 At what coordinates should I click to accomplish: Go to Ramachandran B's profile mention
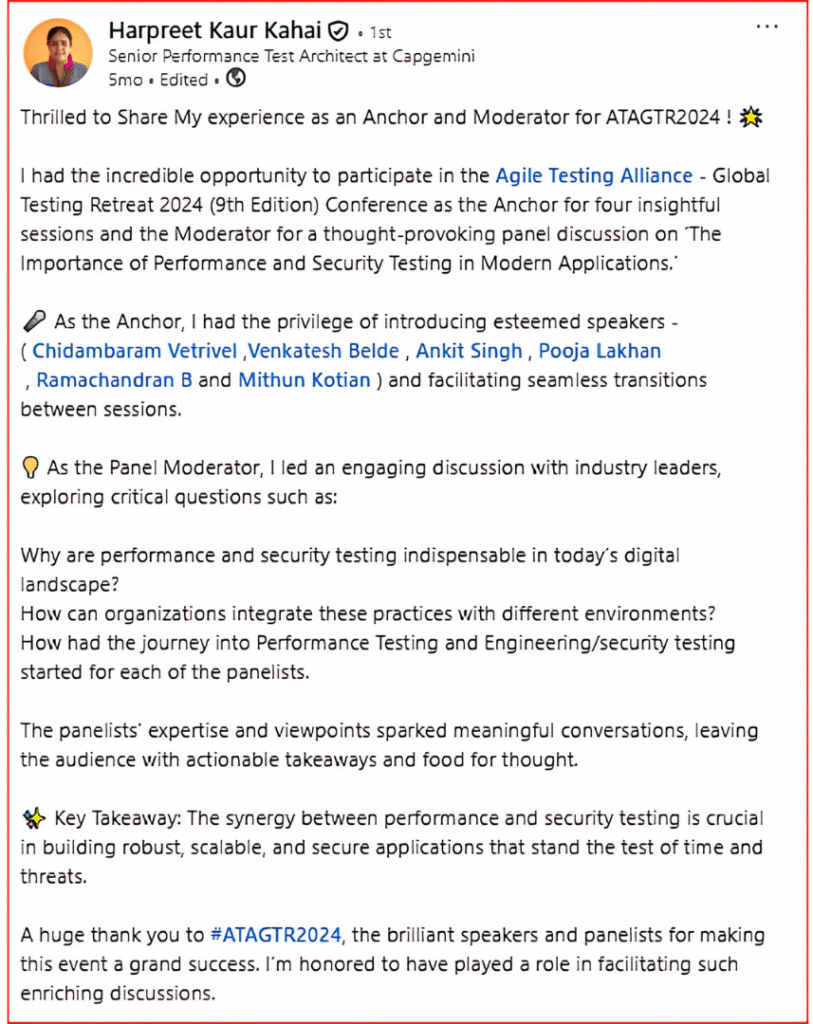click(108, 380)
